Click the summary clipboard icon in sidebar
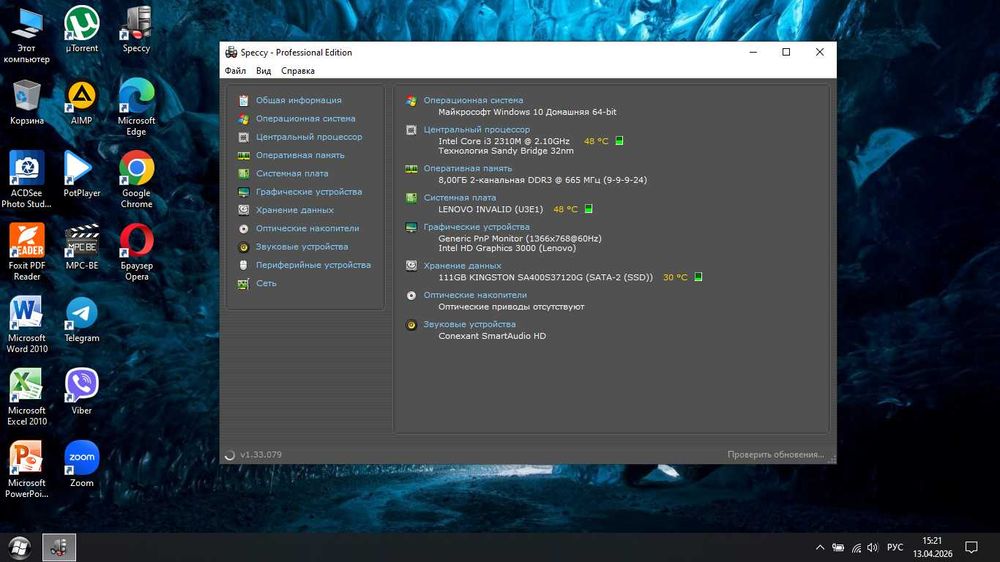The image size is (1000, 562). click(x=244, y=101)
